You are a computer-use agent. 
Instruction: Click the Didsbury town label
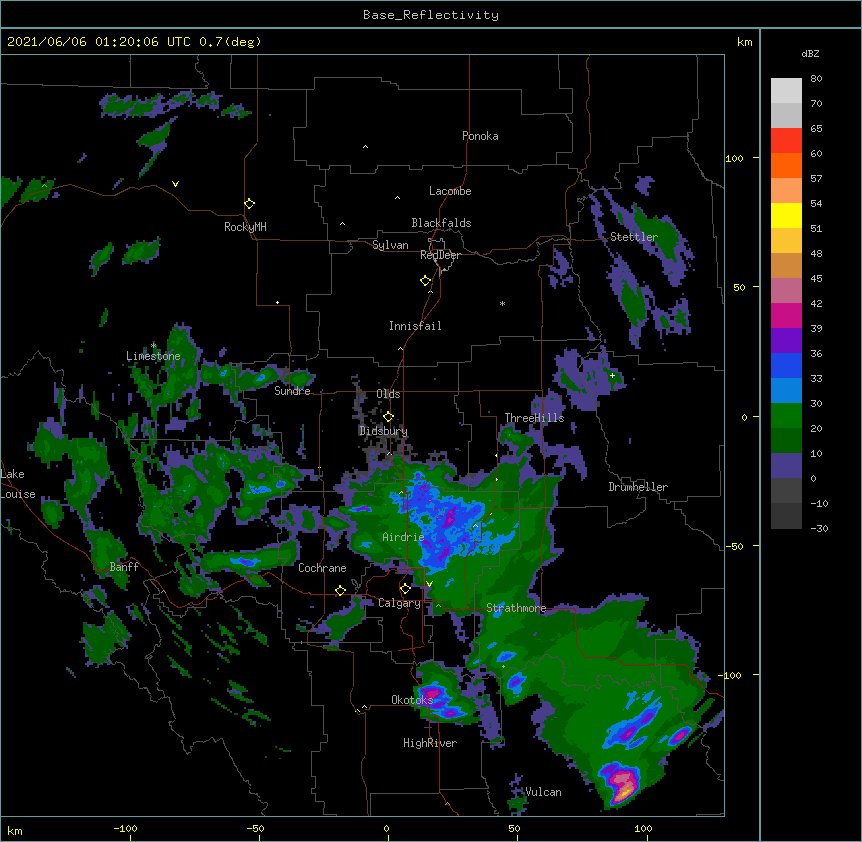383,431
